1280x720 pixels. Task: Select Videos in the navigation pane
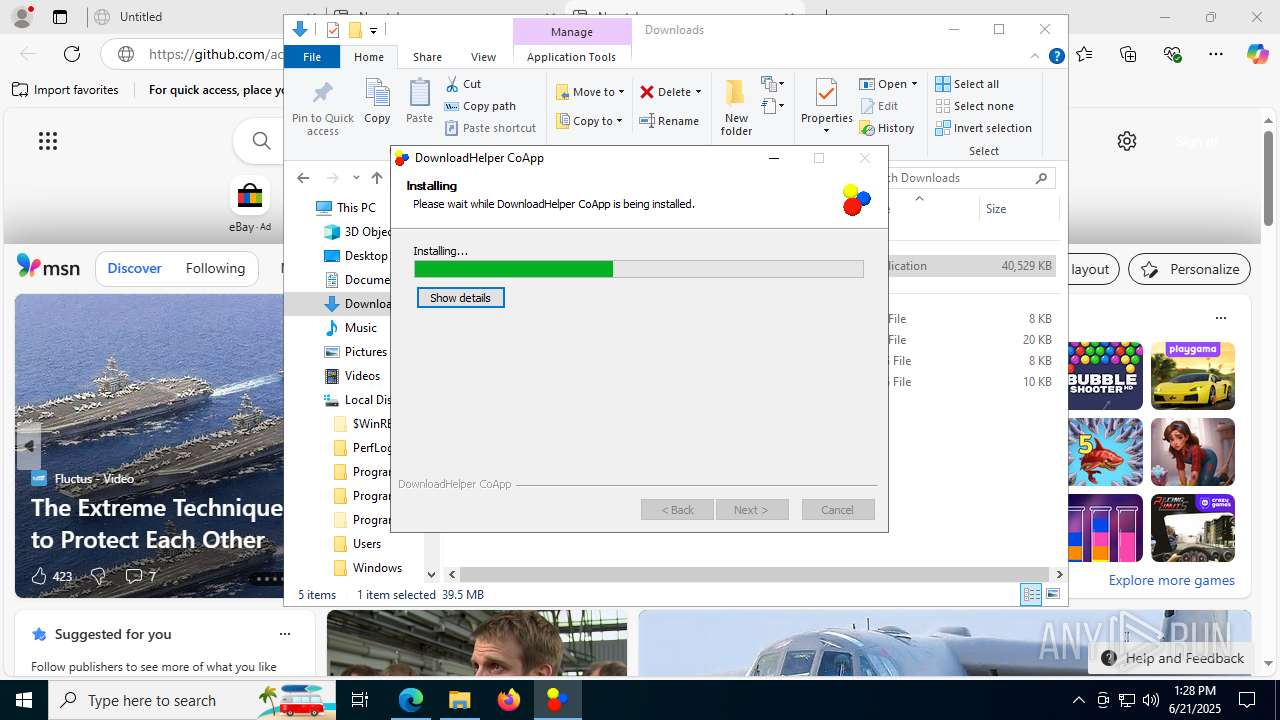352,376
